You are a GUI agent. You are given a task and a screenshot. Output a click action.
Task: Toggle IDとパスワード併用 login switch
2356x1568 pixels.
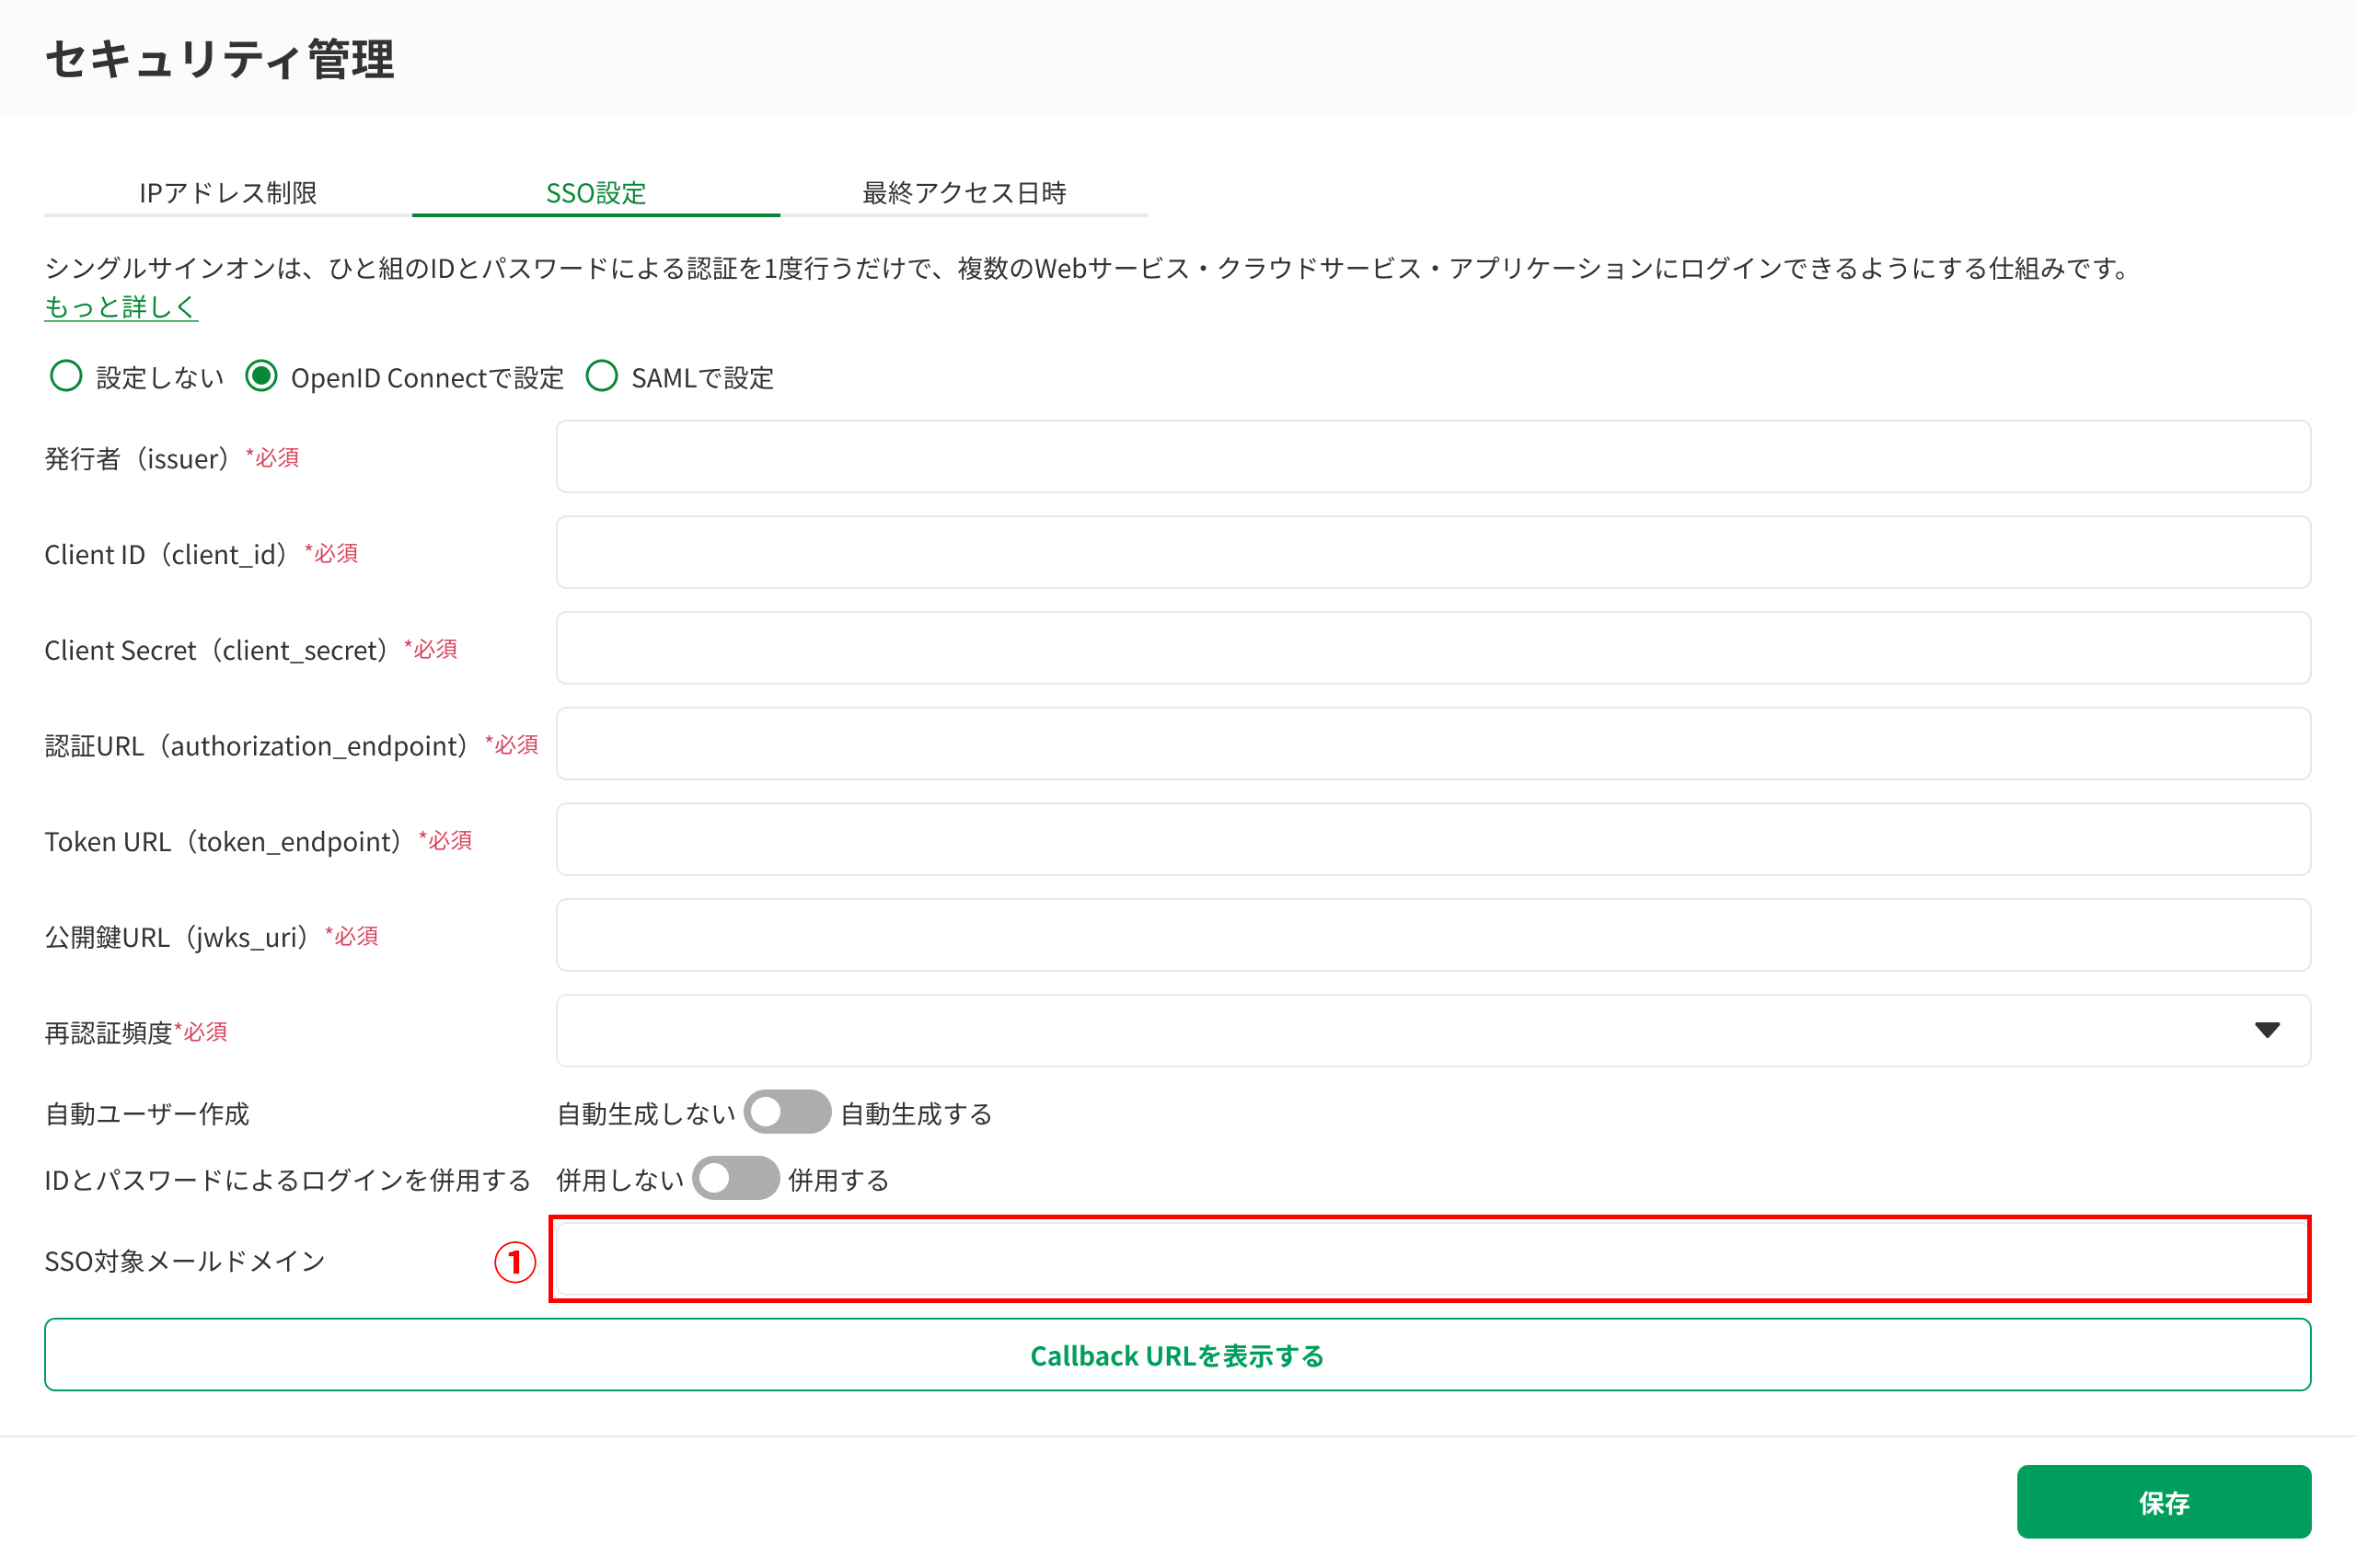tap(735, 1178)
